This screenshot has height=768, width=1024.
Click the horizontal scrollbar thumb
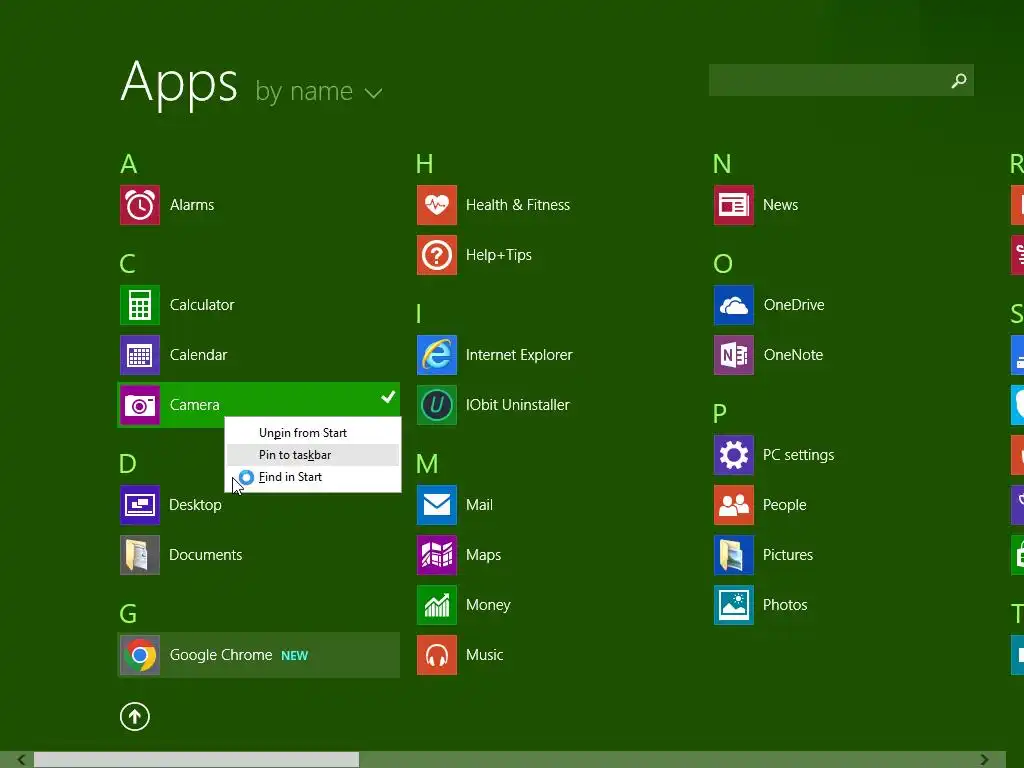(x=197, y=760)
